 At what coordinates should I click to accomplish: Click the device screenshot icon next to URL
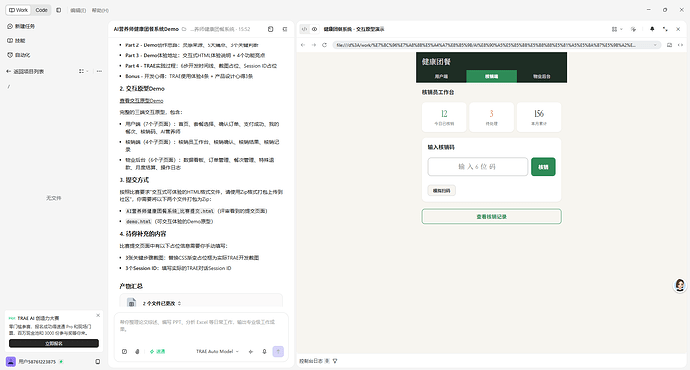click(x=669, y=45)
